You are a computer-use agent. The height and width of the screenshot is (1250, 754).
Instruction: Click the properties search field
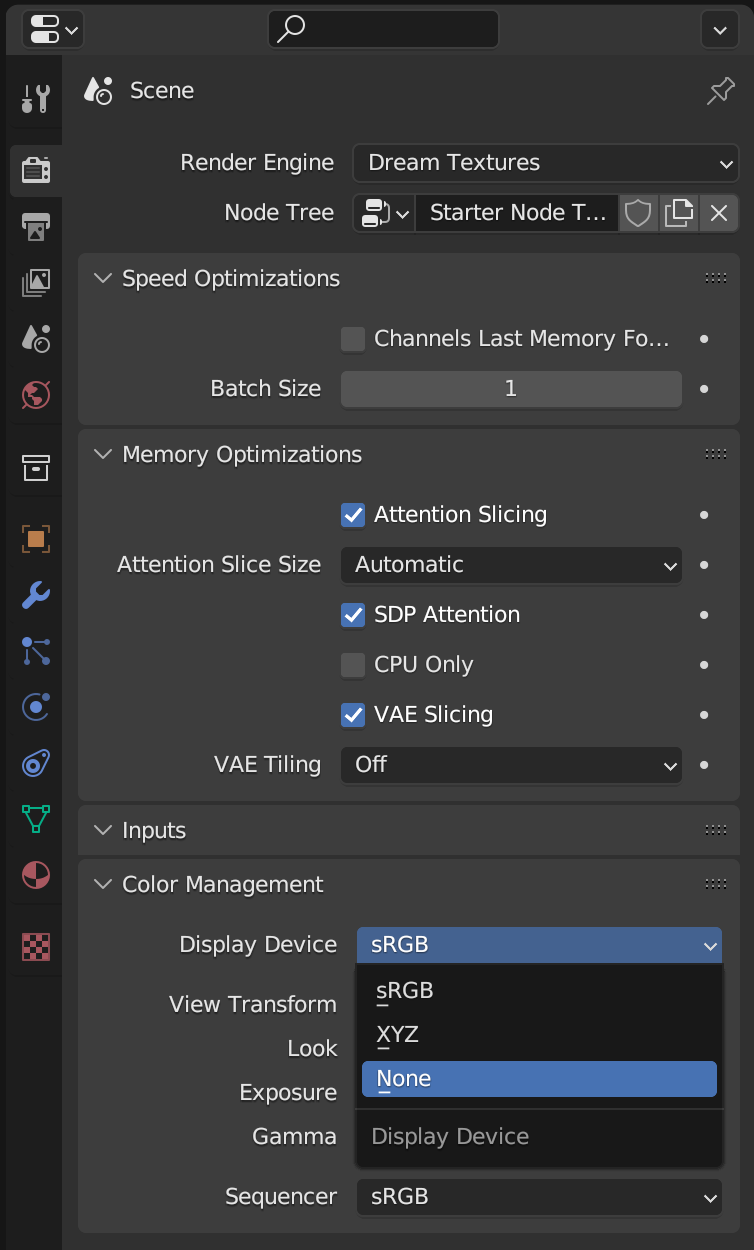pyautogui.click(x=383, y=30)
